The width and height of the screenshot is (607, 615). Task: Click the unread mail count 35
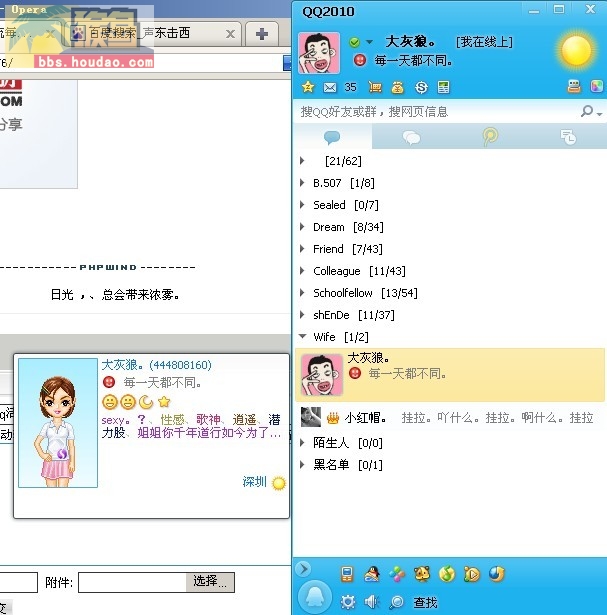coord(350,87)
